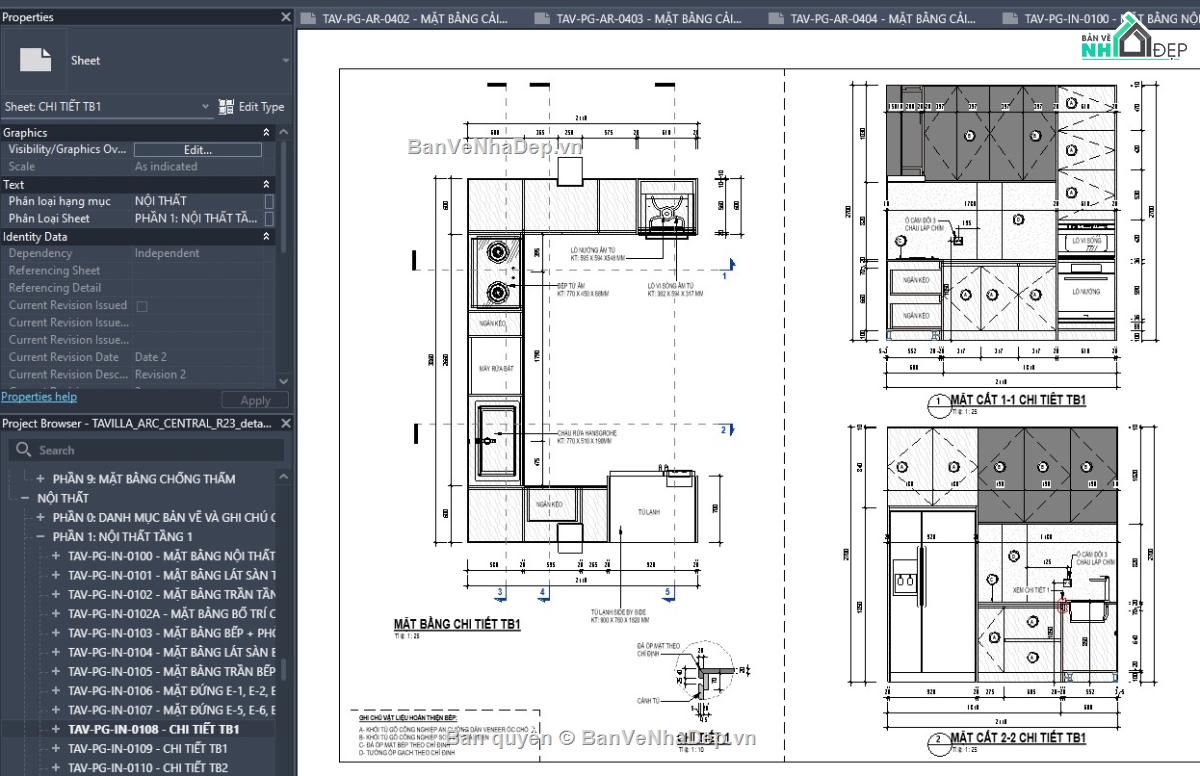This screenshot has width=1200, height=776.
Task: Click the Edit Type button label
Action: pyautogui.click(x=262, y=107)
